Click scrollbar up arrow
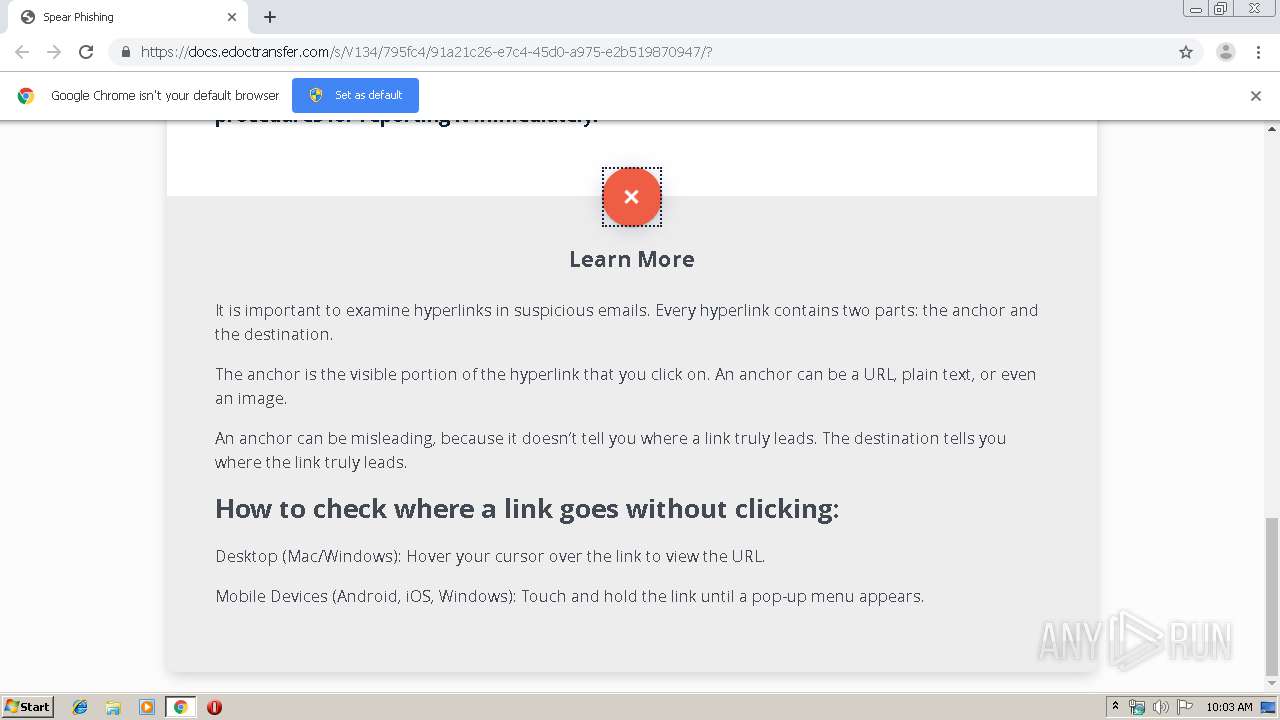This screenshot has width=1280, height=720. 1272,129
